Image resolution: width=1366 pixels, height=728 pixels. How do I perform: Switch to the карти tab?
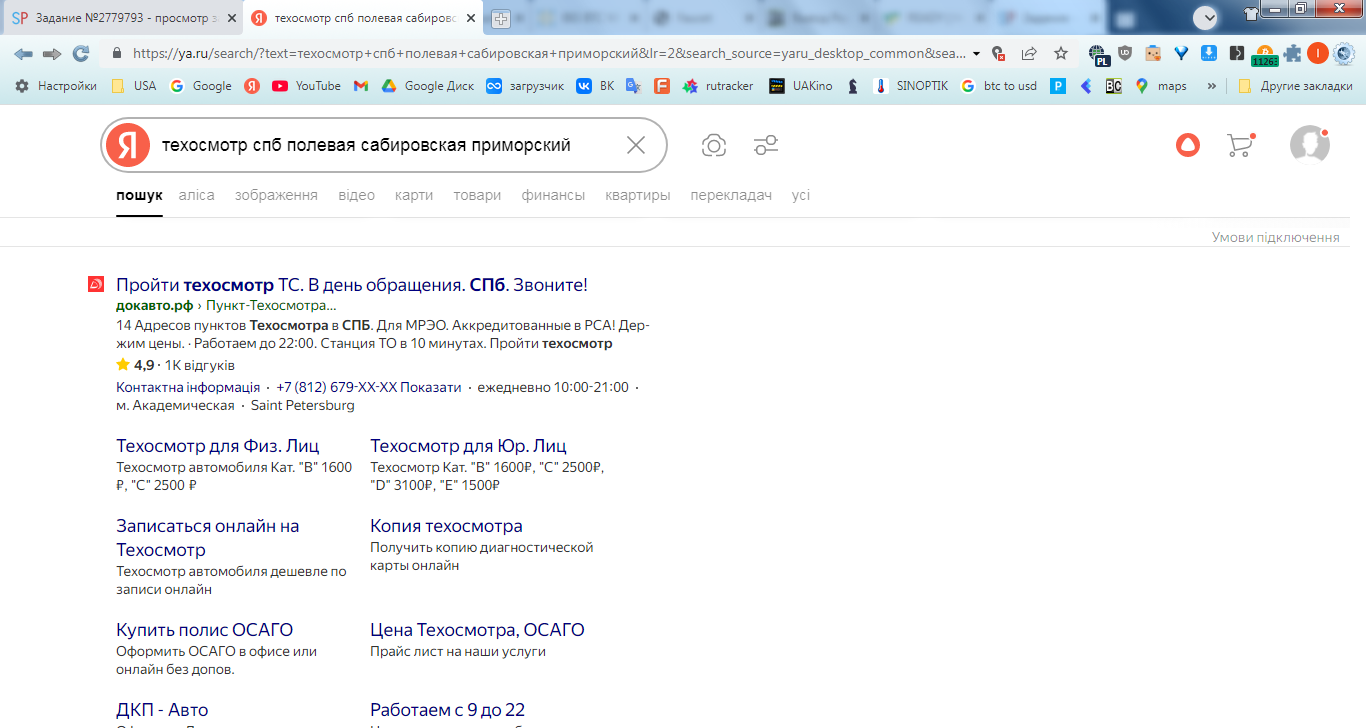click(414, 195)
